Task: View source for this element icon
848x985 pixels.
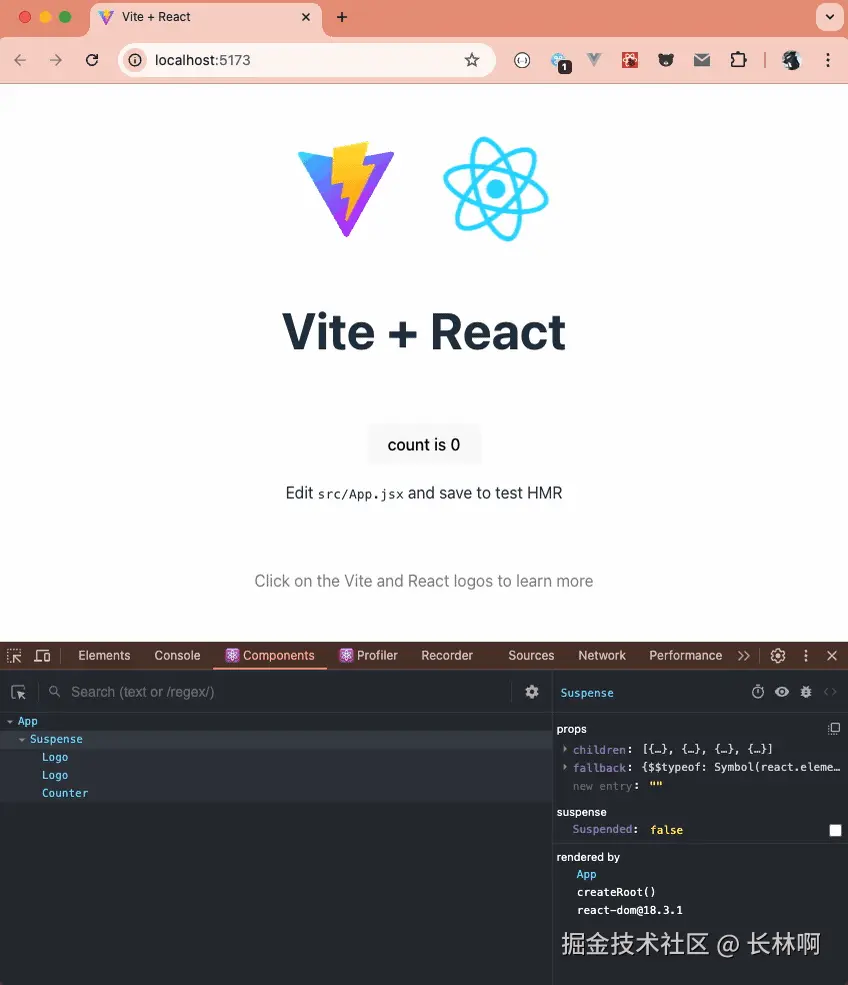Action: pyautogui.click(x=830, y=692)
